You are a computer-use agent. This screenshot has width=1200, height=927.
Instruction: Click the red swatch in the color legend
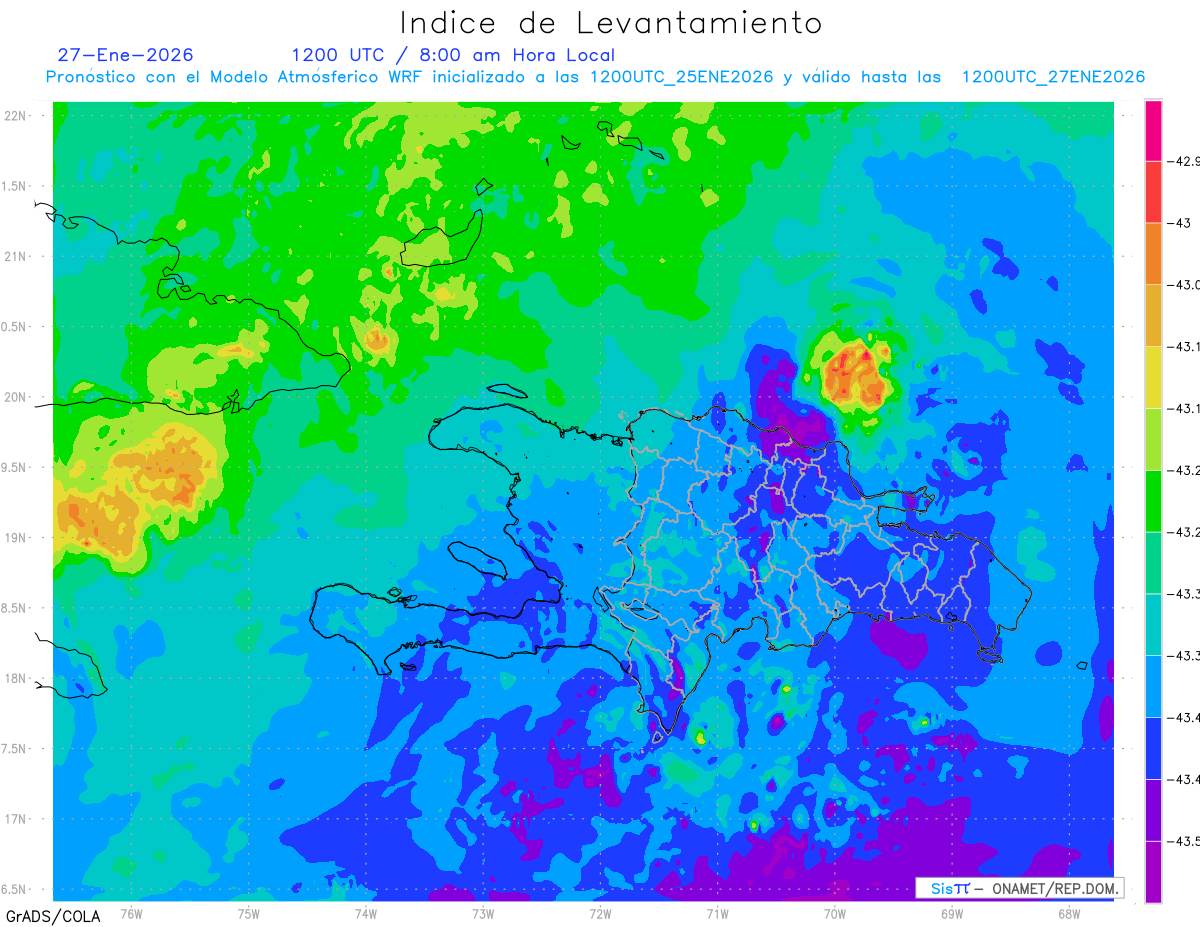[1153, 192]
